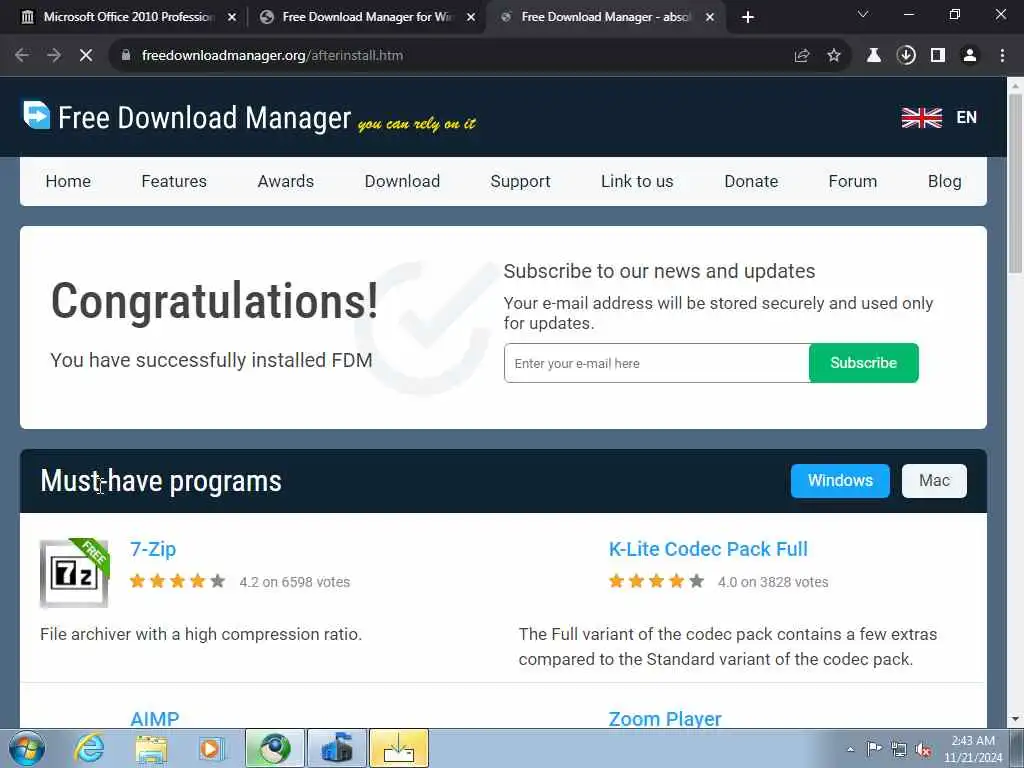Click the 7-Zip program icon
Image resolution: width=1024 pixels, height=768 pixels.
(74, 573)
